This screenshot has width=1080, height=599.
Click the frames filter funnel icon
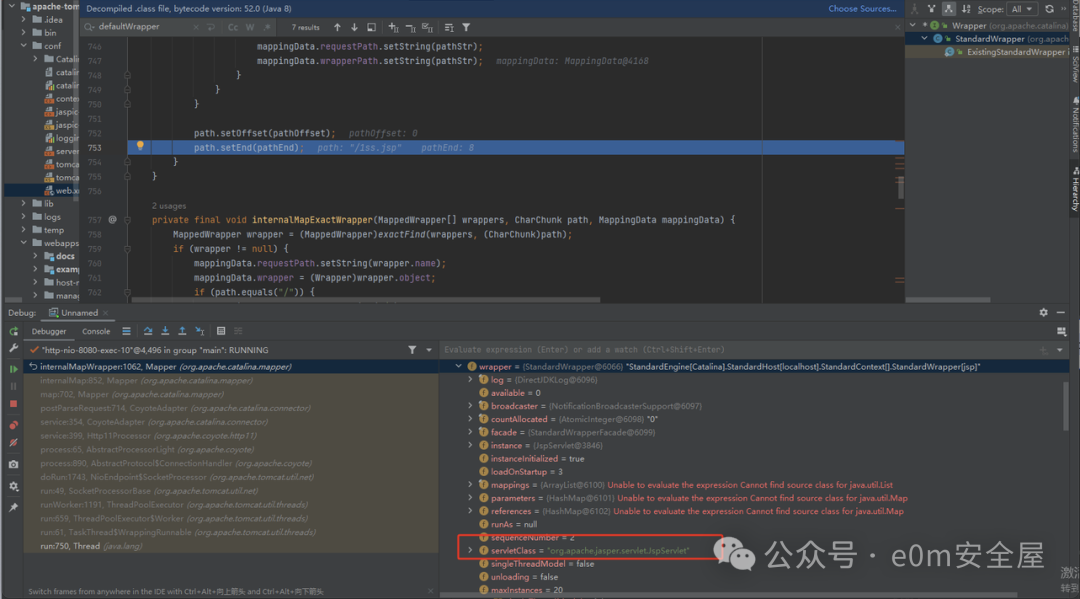pos(412,350)
